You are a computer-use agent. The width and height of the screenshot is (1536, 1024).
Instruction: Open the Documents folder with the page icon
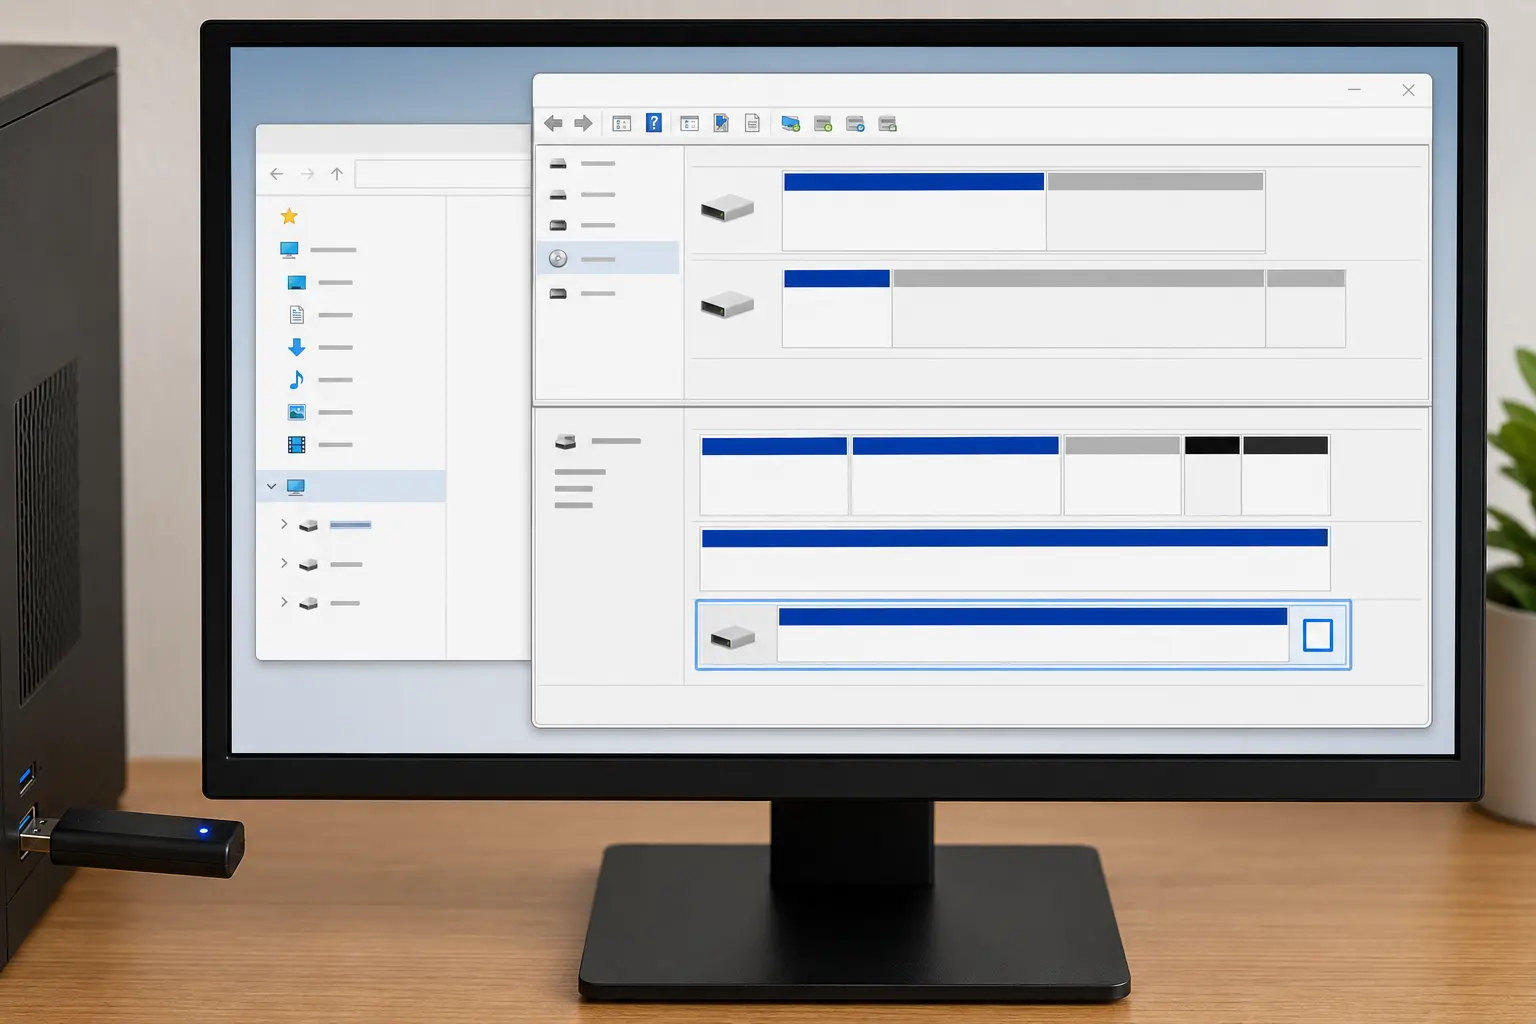point(320,315)
